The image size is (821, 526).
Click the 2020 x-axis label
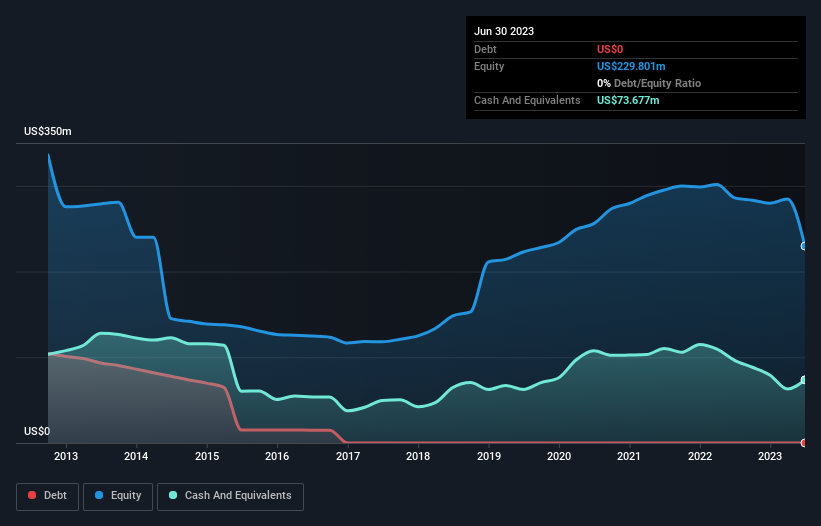click(x=559, y=456)
